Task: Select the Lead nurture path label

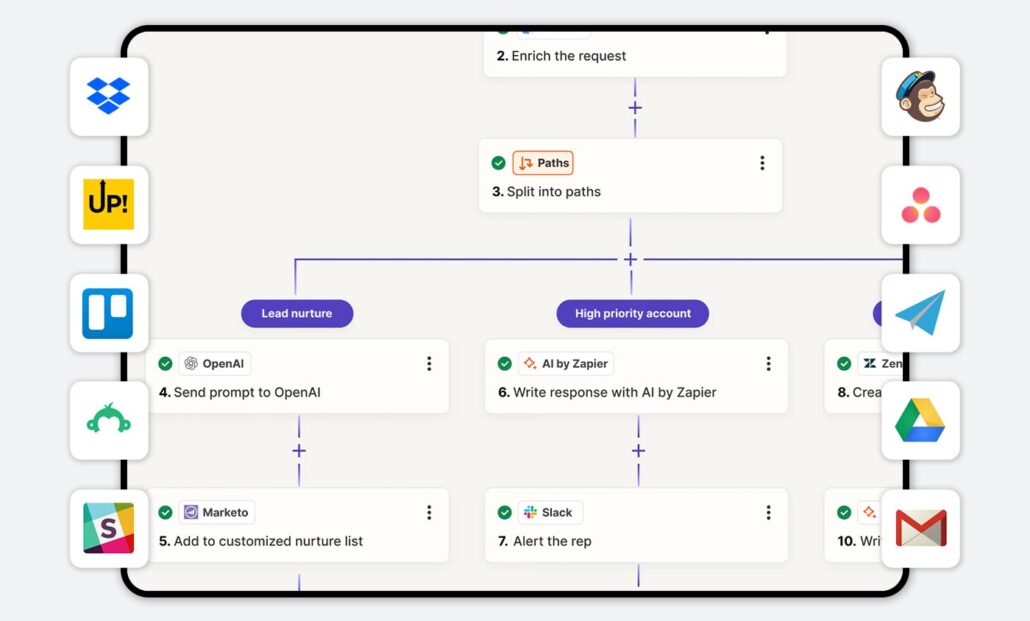Action: [x=297, y=313]
